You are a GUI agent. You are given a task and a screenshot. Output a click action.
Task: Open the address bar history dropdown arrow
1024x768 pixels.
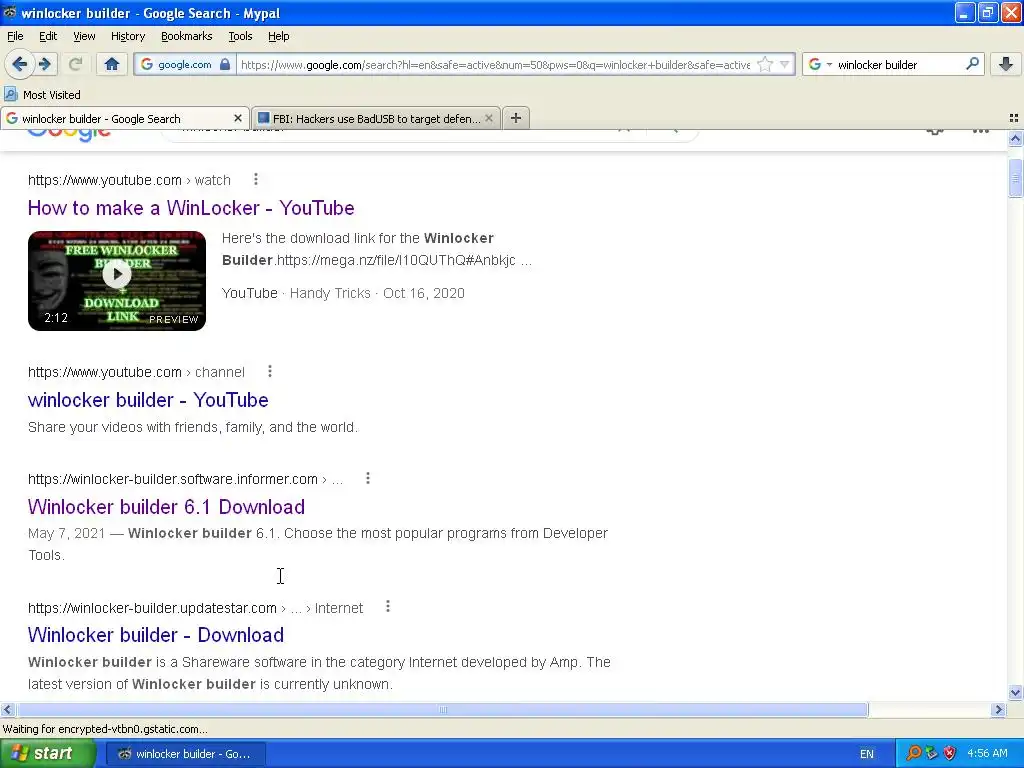click(x=784, y=64)
